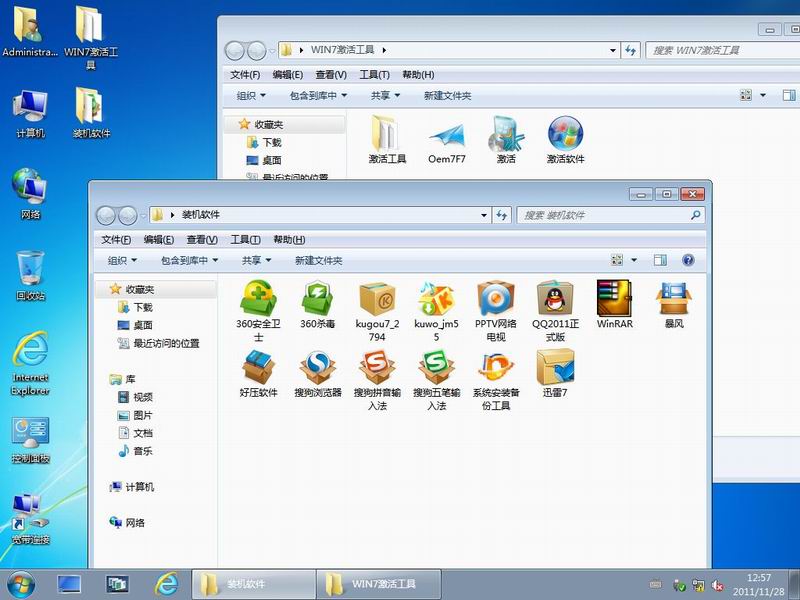
Task: Expand 共享 dropdown in 装机软件 window
Action: point(256,260)
